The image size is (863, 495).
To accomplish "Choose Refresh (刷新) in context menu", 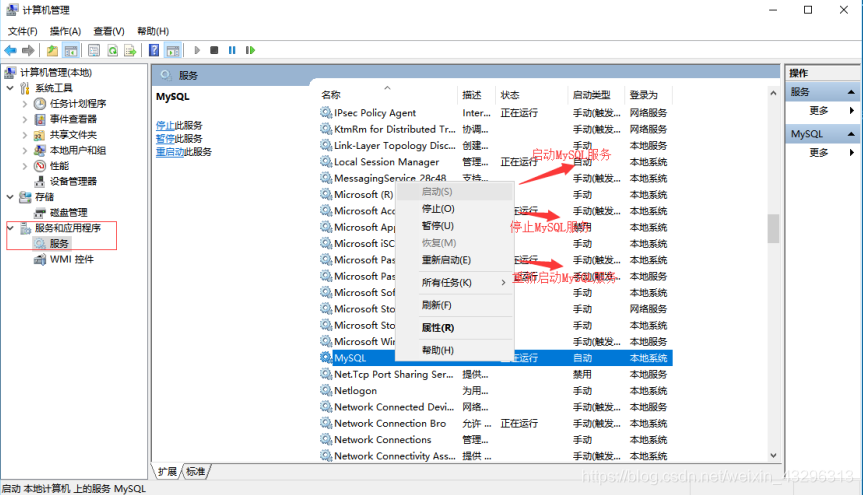I will (455, 305).
